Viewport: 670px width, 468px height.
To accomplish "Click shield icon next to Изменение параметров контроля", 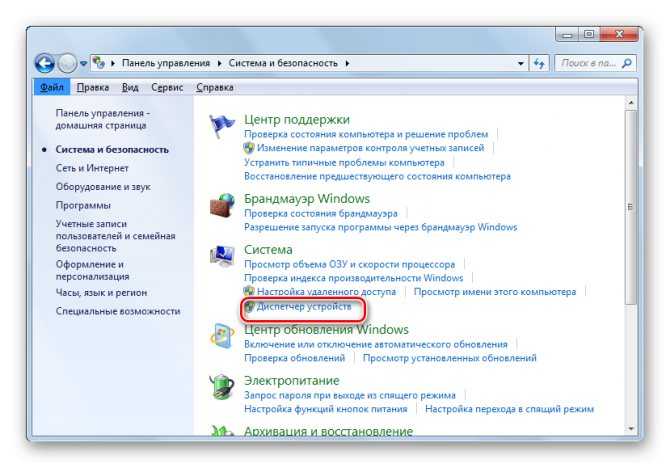I will click(x=249, y=148).
